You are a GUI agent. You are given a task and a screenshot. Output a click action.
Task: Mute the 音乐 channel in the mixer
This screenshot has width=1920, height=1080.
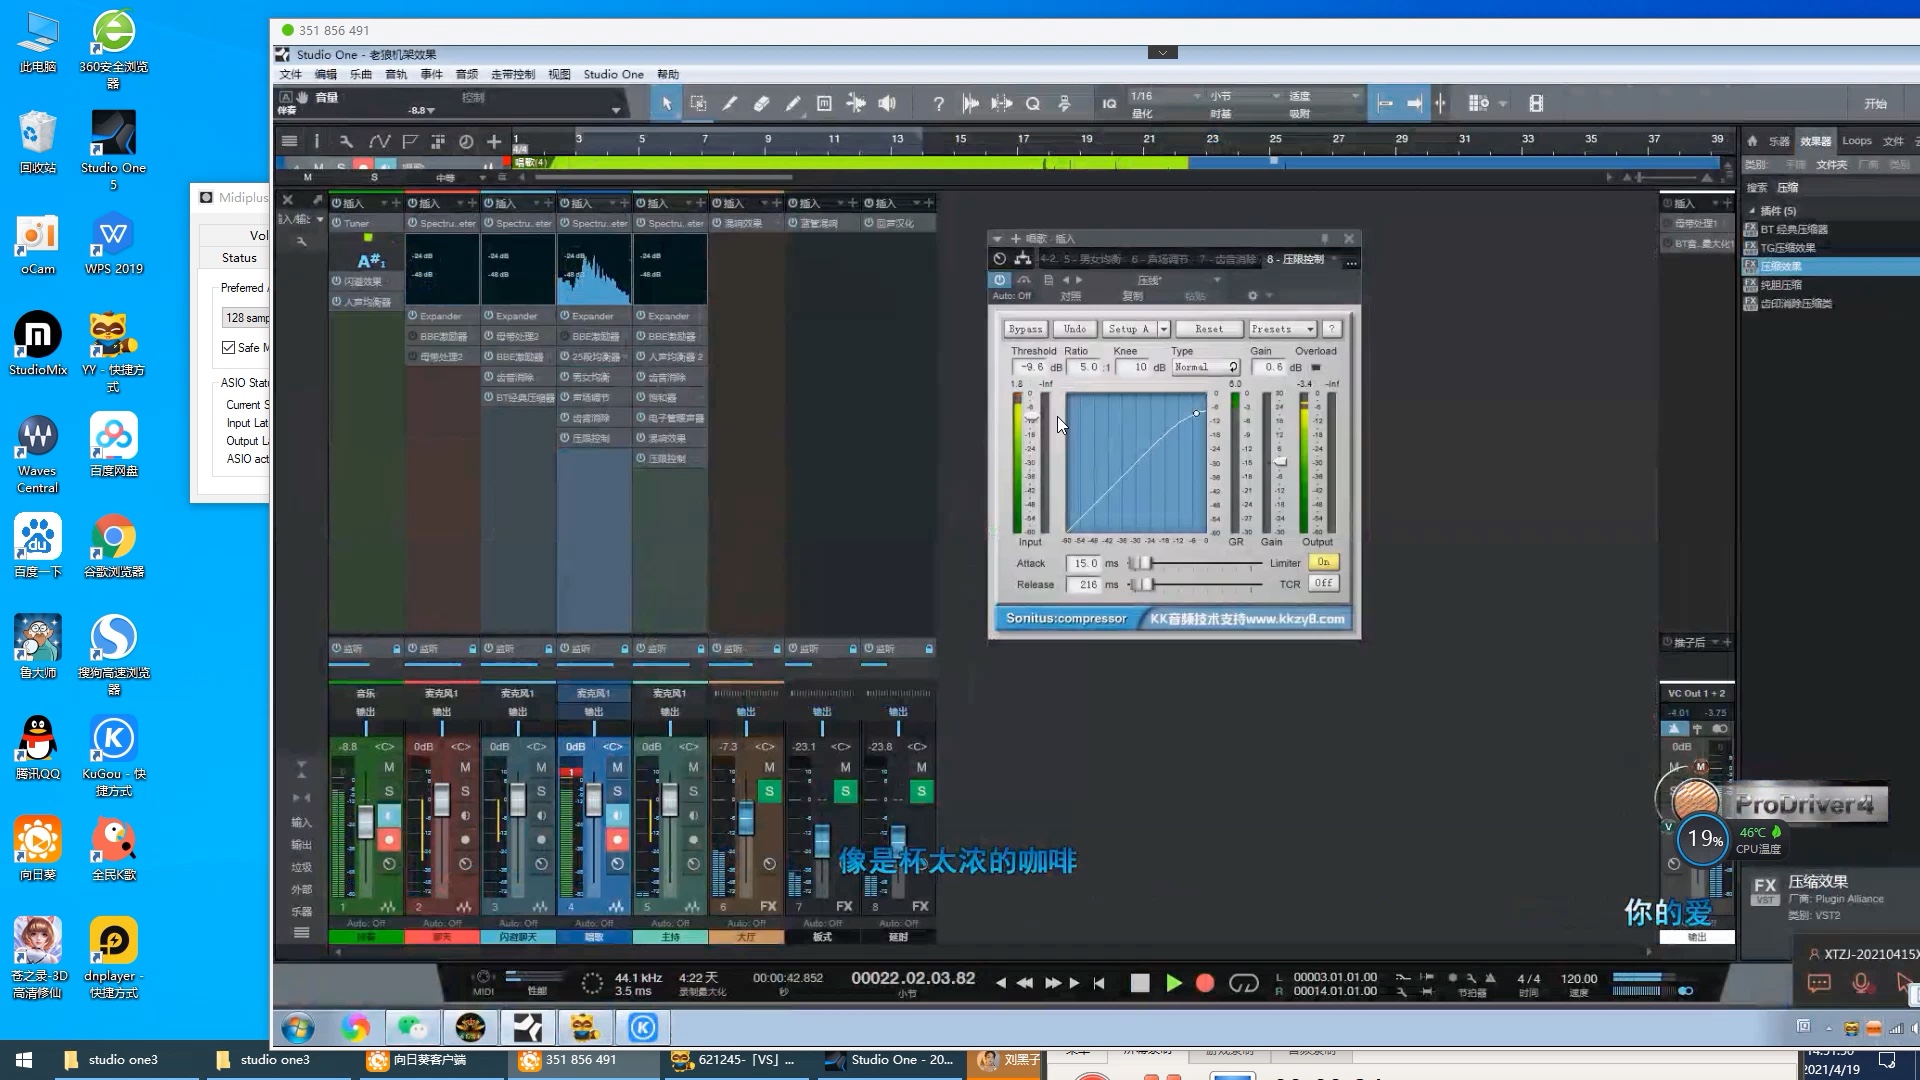click(x=388, y=767)
